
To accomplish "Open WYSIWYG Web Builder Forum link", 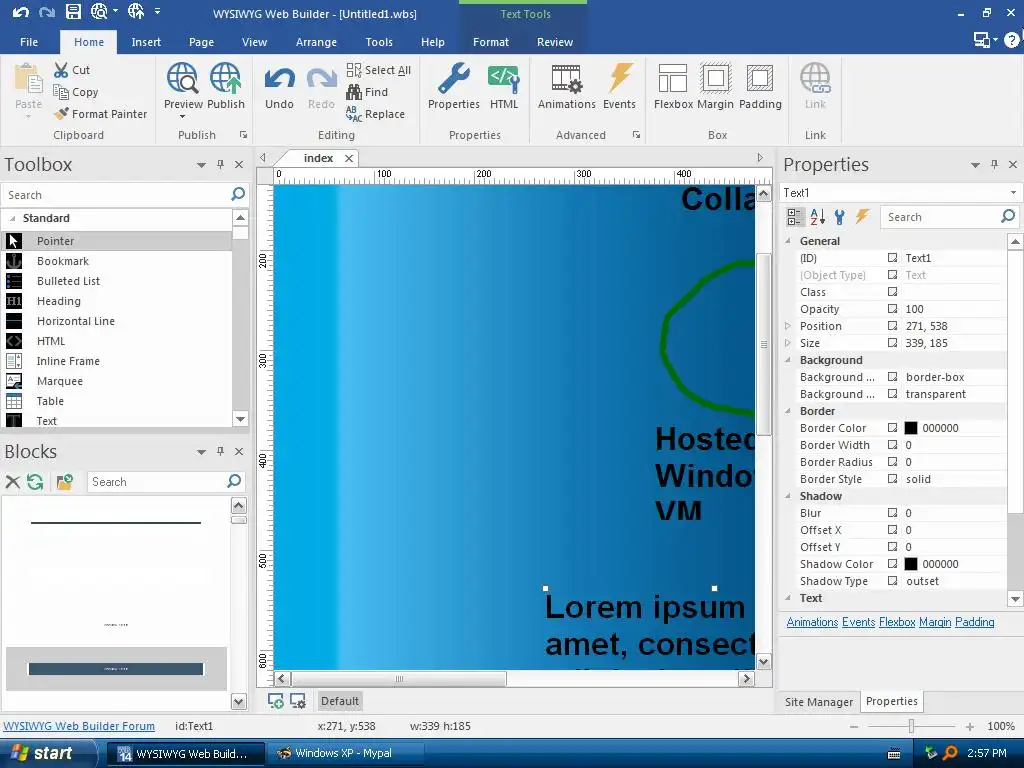I will 79,726.
